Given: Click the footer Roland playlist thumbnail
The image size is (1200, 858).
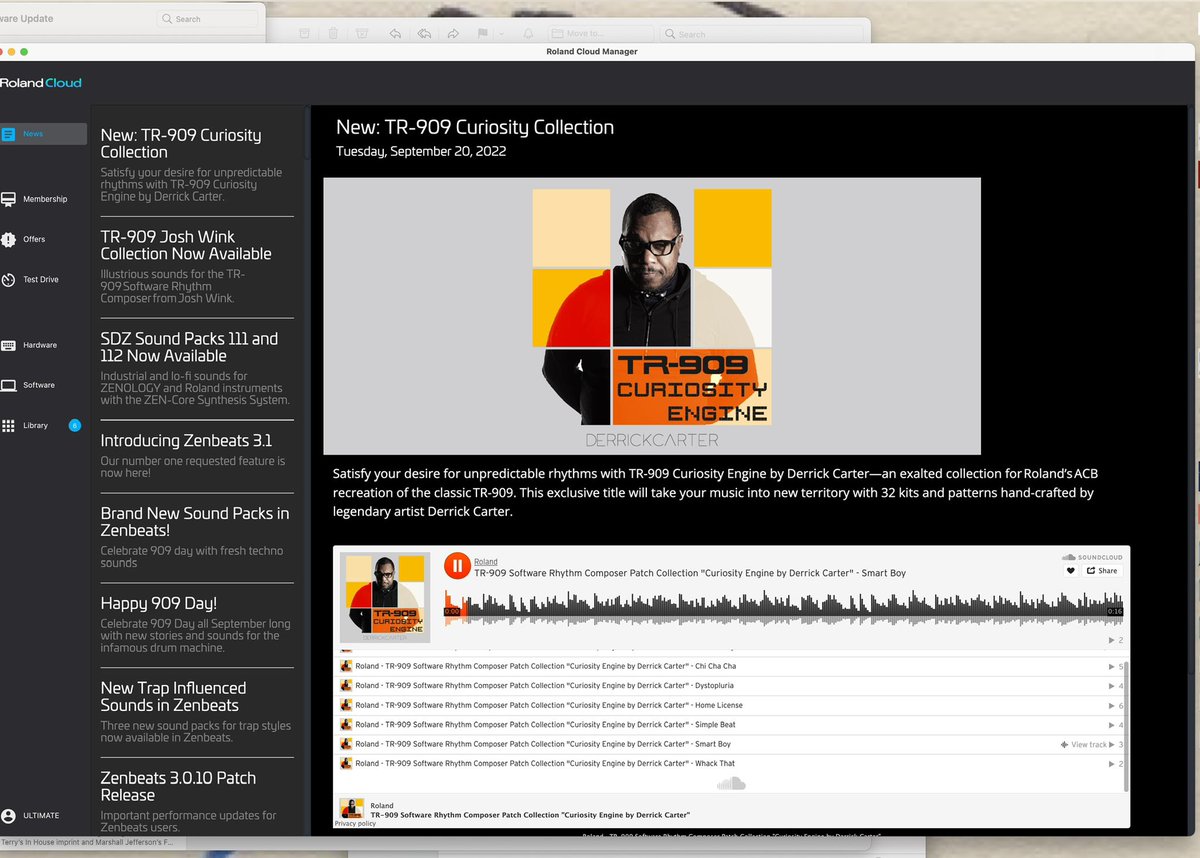Looking at the screenshot, I should point(351,808).
